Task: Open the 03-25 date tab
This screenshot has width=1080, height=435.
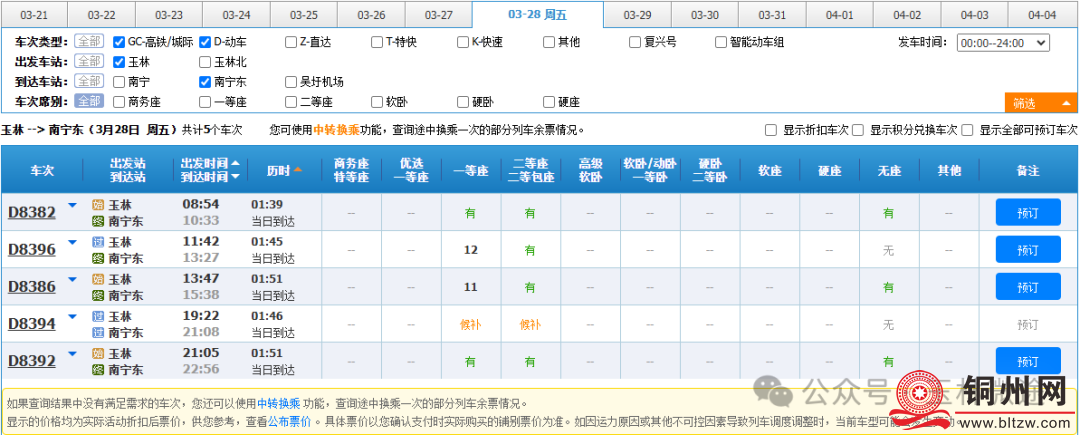Action: tap(304, 14)
